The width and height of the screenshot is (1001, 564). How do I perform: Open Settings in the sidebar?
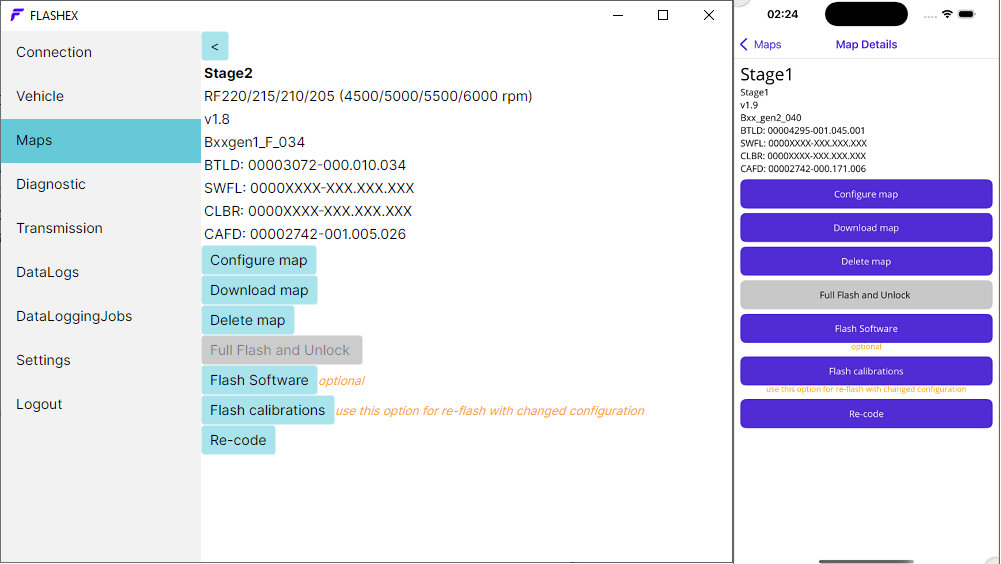(43, 360)
